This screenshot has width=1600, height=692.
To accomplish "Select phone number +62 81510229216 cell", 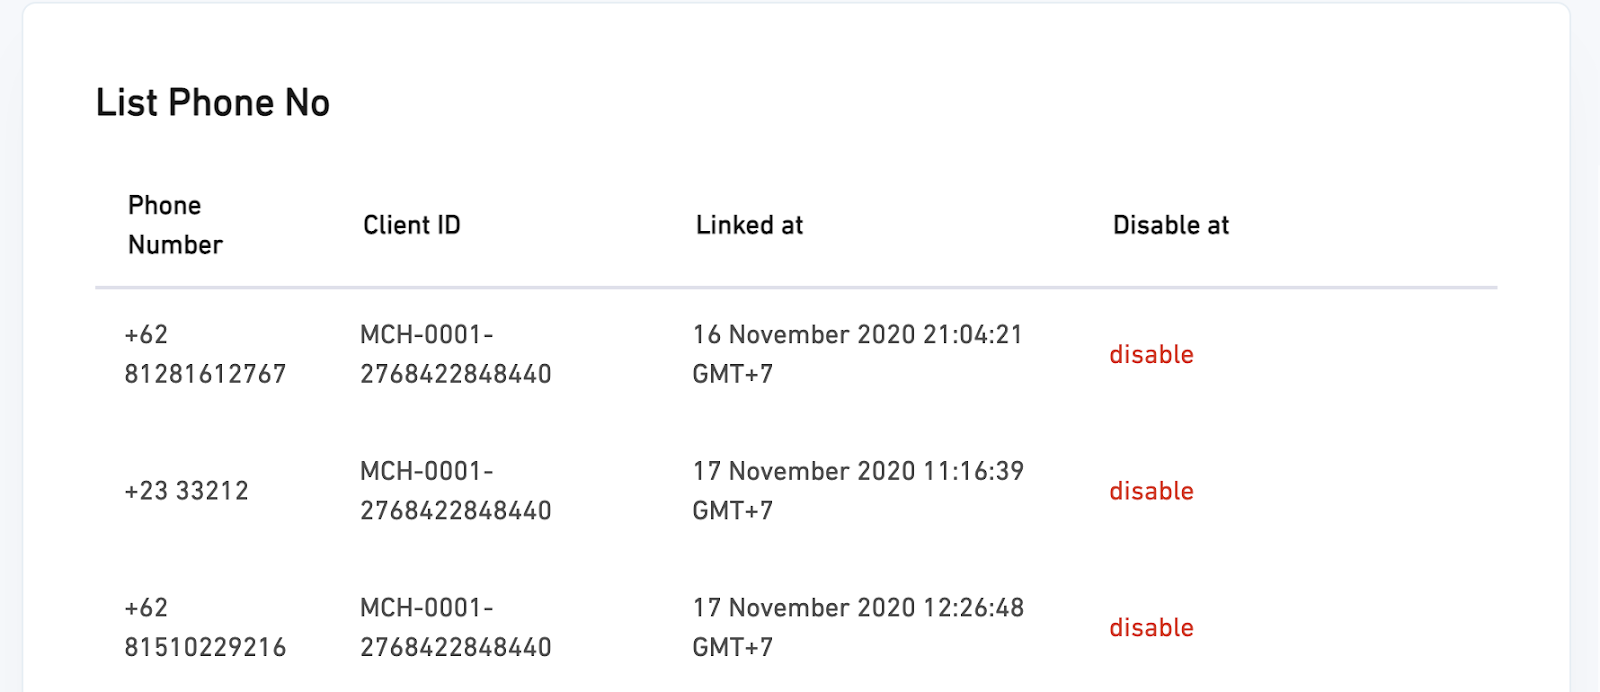I will (205, 628).
